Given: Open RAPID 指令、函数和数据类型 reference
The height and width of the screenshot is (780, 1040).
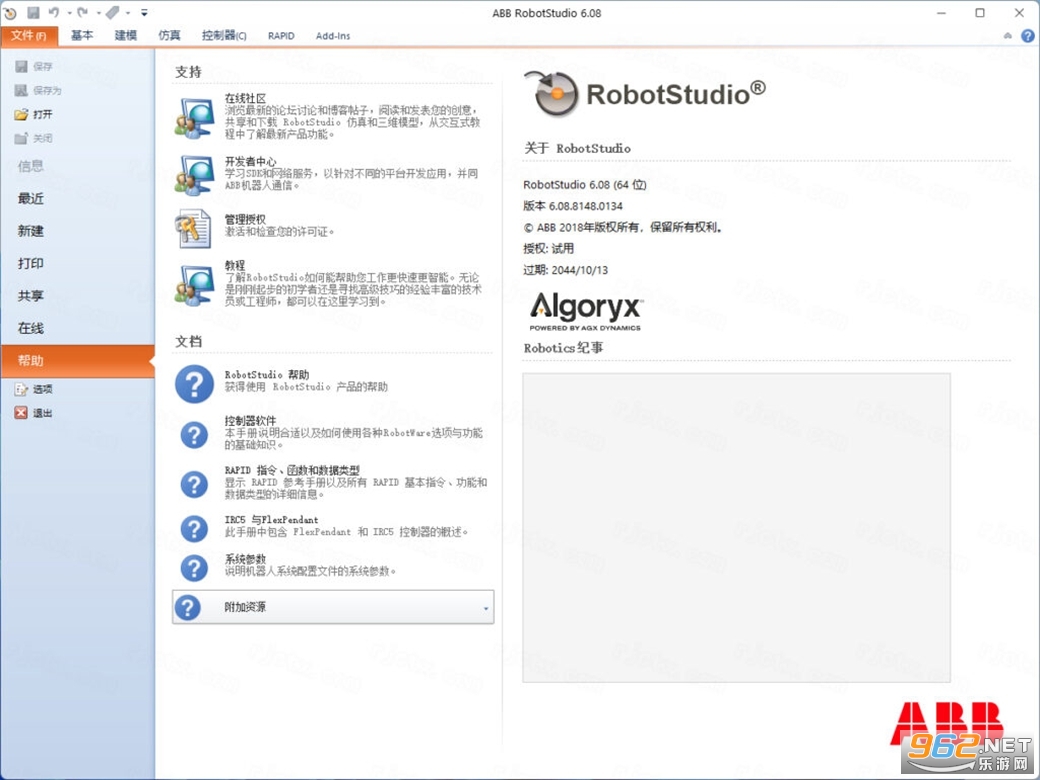Looking at the screenshot, I should [x=292, y=470].
